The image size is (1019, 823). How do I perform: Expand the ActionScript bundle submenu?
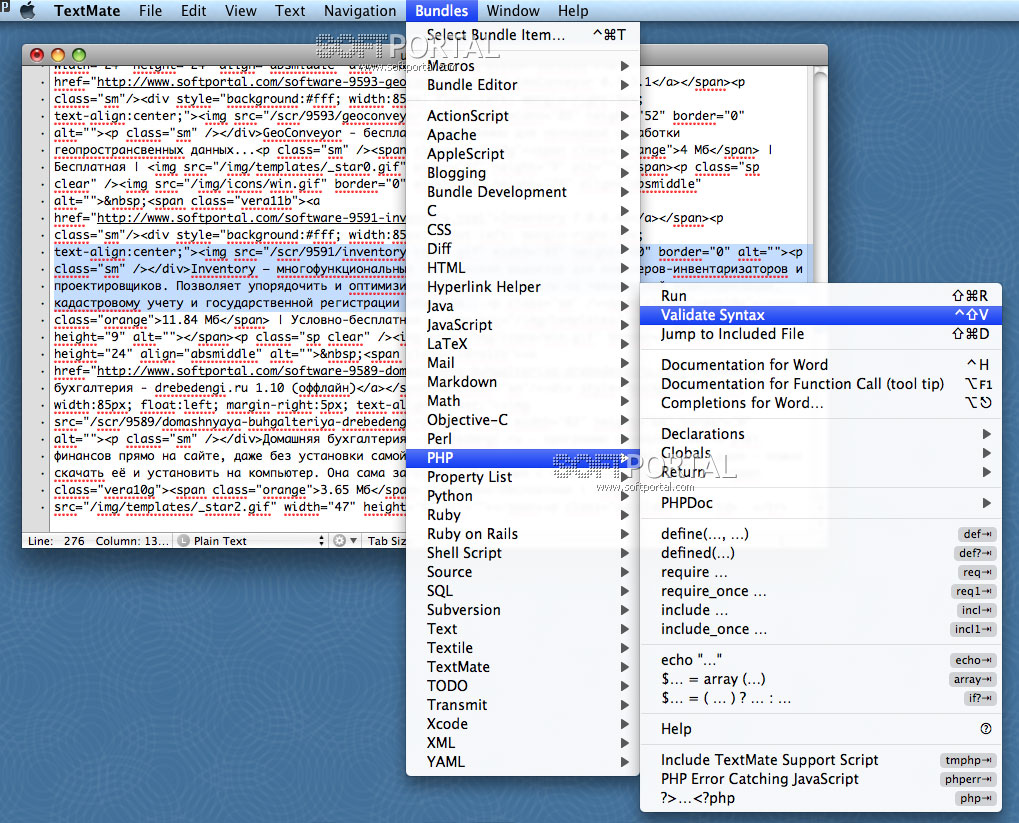click(522, 116)
